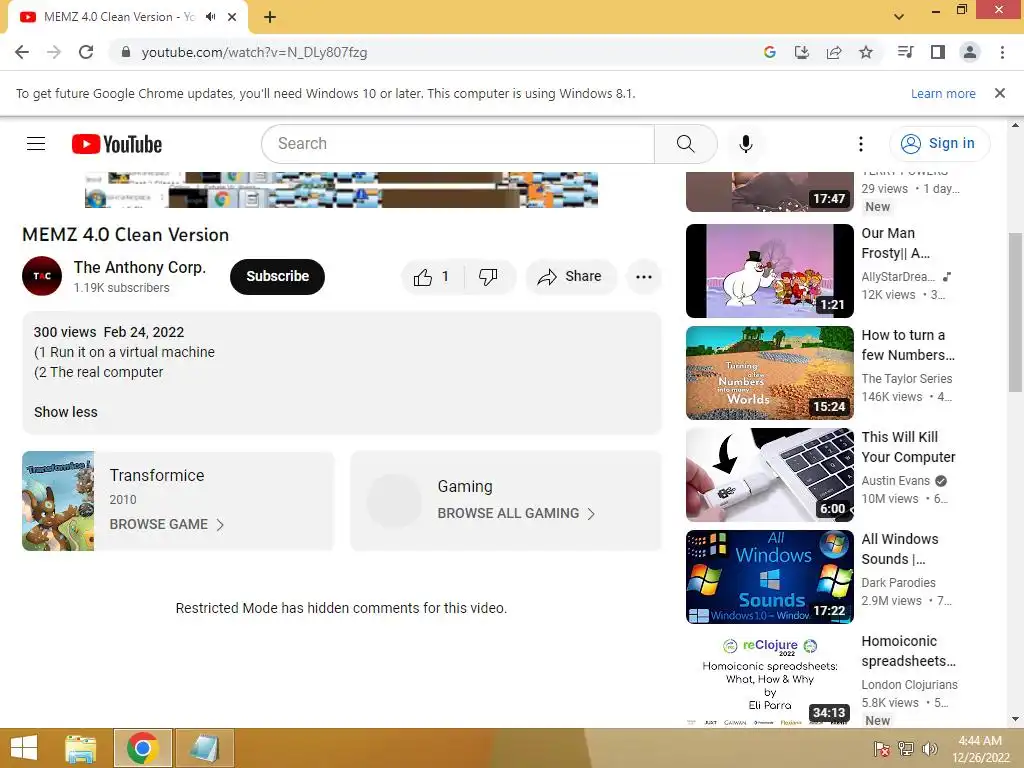
Task: Subscribe to The Anthony Corp.
Action: pyautogui.click(x=278, y=277)
